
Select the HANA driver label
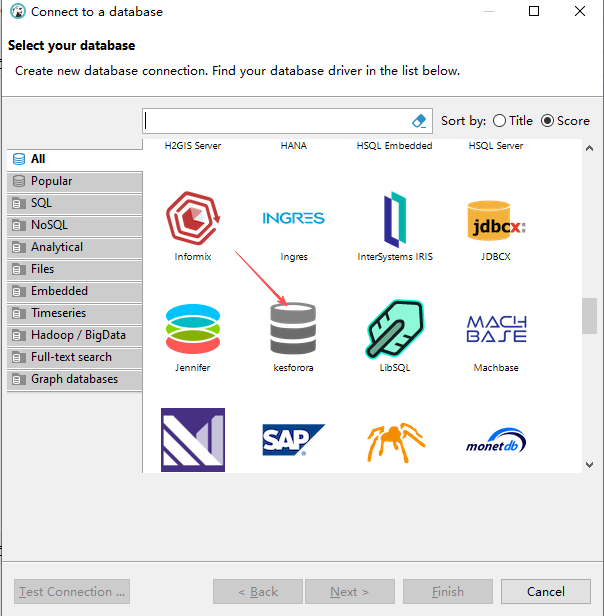click(x=294, y=146)
